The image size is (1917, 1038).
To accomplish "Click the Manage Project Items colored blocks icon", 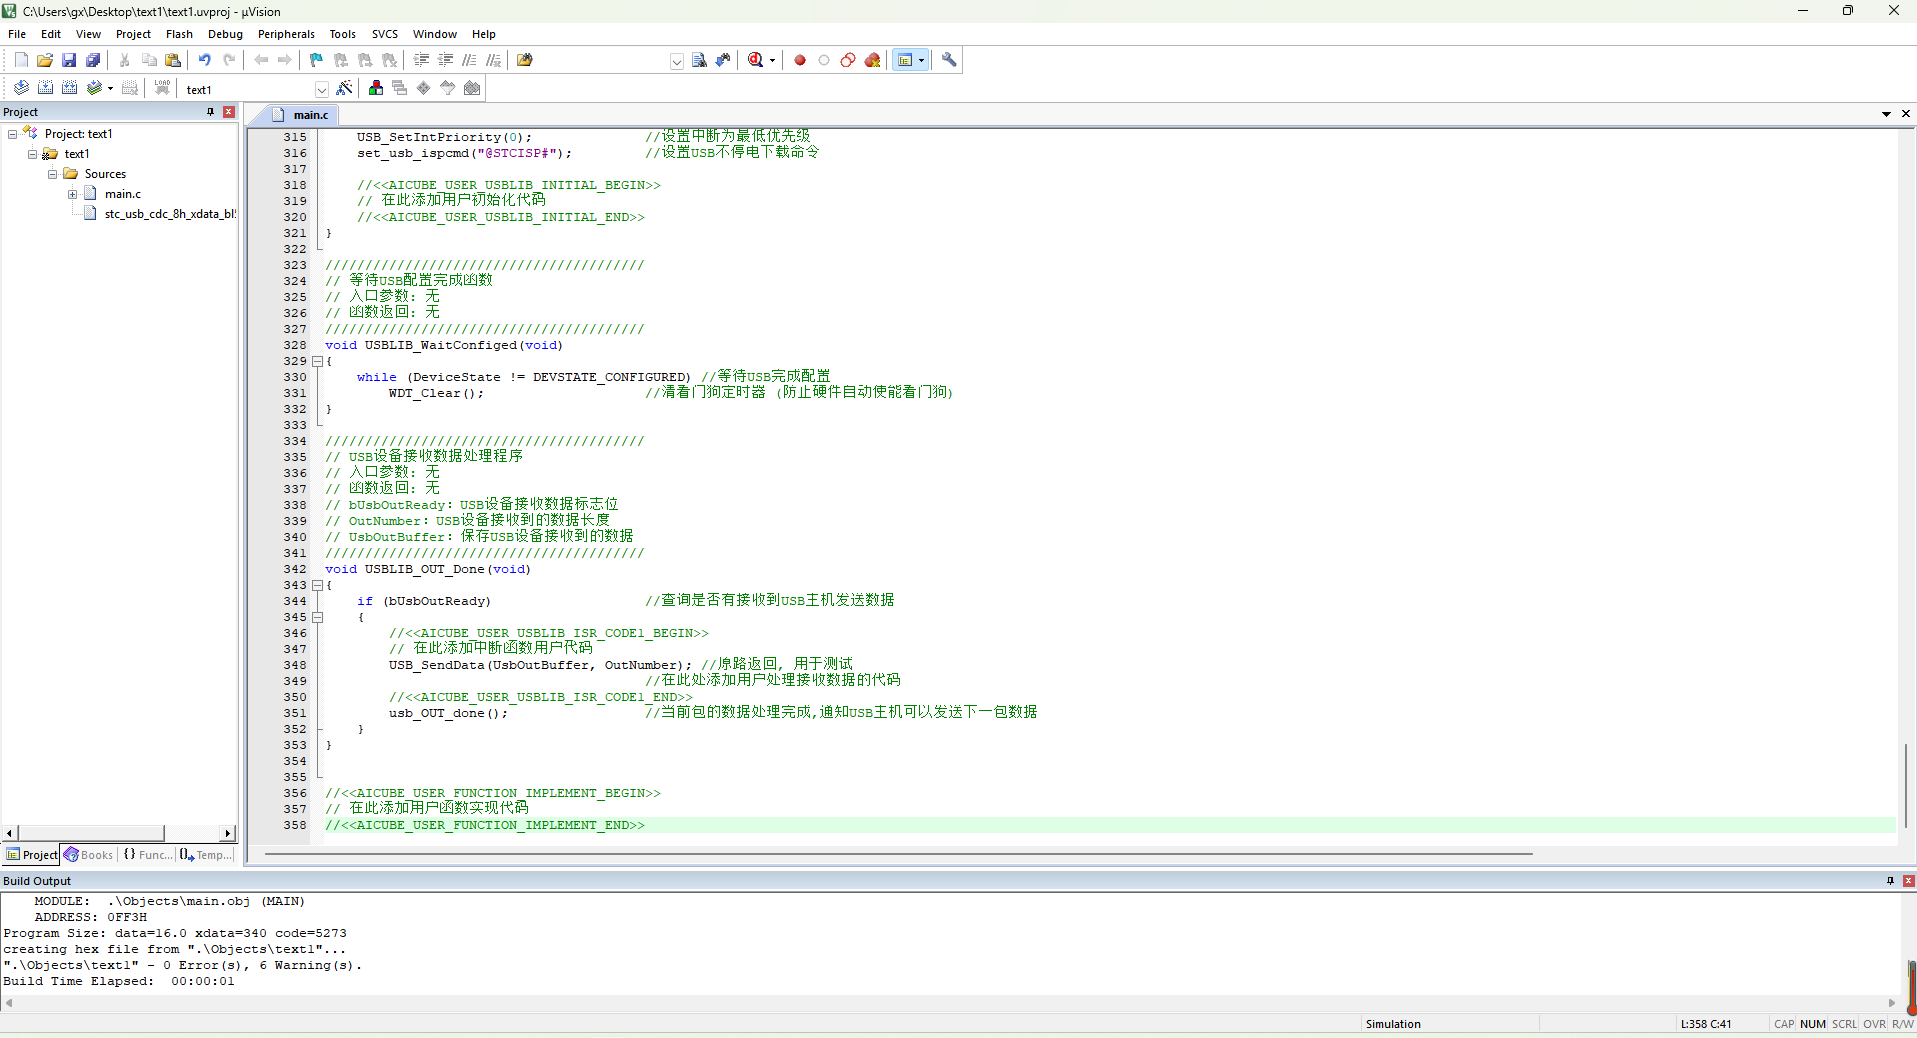I will [x=376, y=88].
